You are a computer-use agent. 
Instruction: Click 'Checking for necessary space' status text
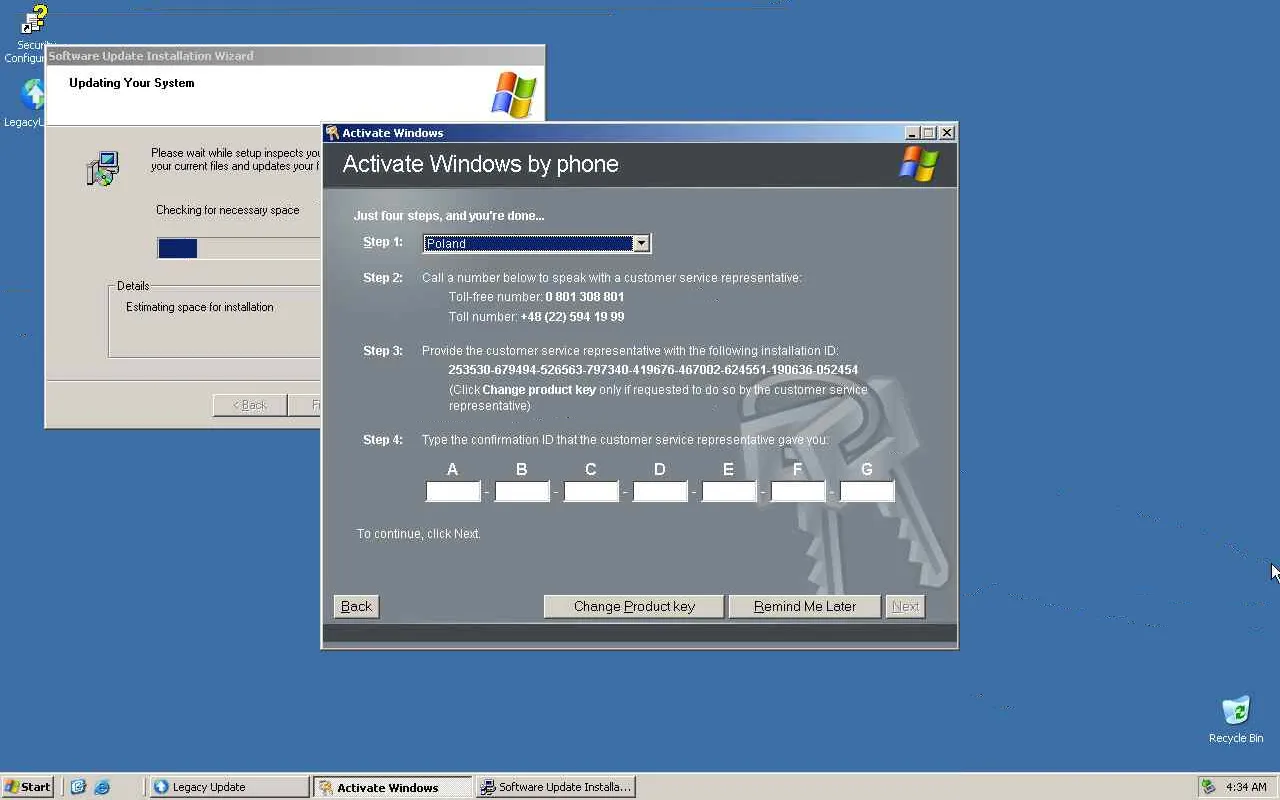tap(228, 210)
